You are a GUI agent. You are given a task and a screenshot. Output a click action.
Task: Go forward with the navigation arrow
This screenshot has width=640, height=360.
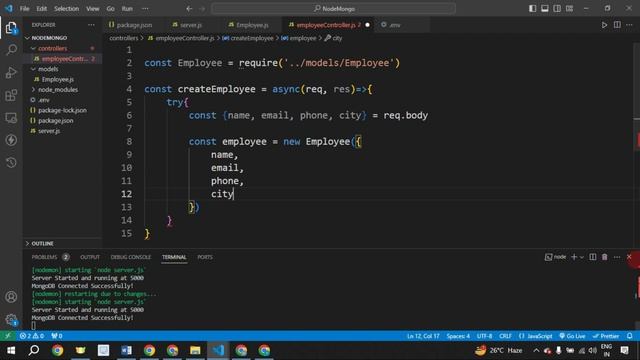click(202, 9)
